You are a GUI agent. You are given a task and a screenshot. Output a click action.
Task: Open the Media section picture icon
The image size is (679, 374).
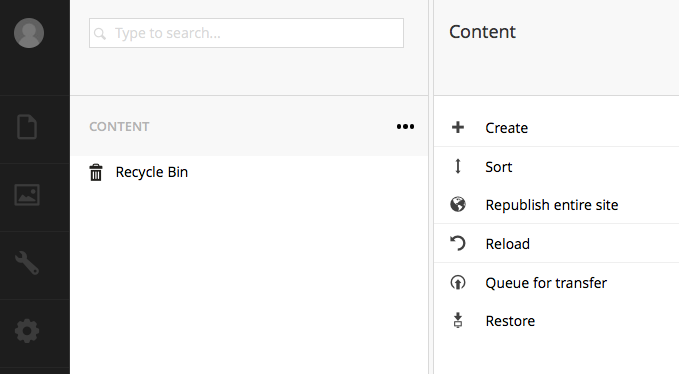(x=27, y=195)
